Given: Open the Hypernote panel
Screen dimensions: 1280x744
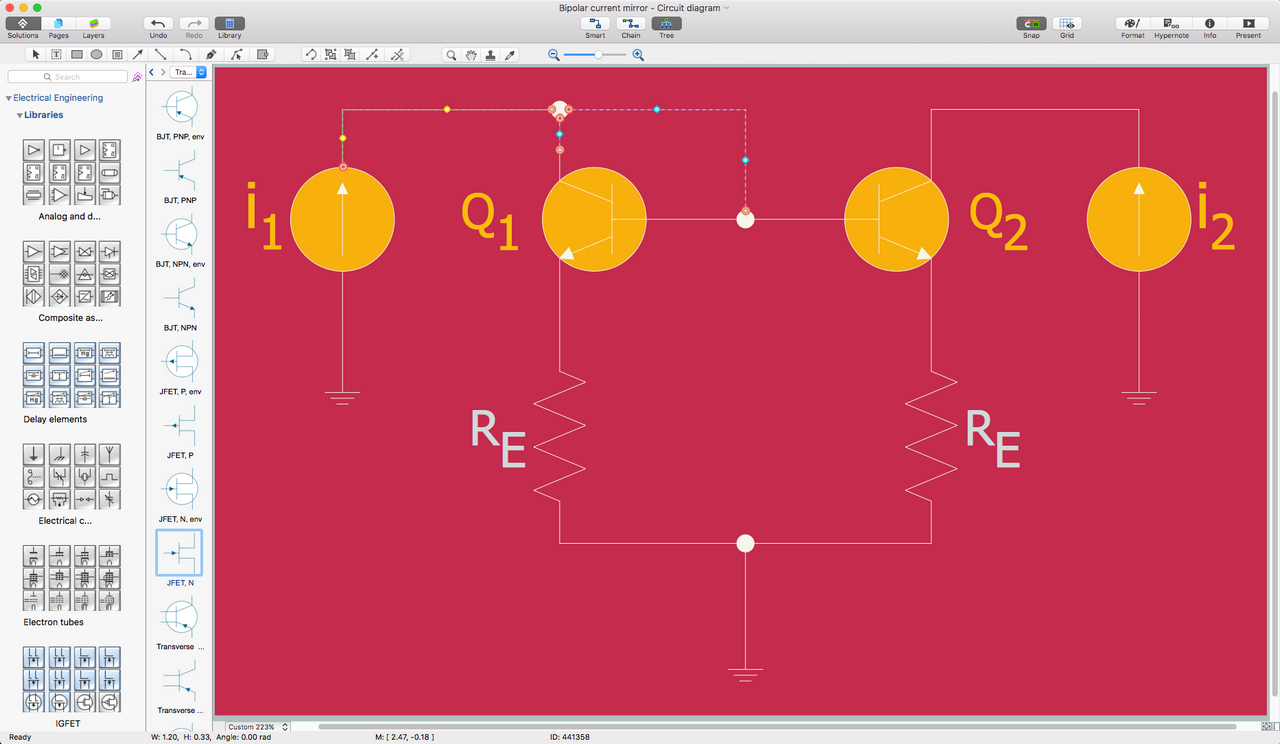Looking at the screenshot, I should pos(1171,26).
